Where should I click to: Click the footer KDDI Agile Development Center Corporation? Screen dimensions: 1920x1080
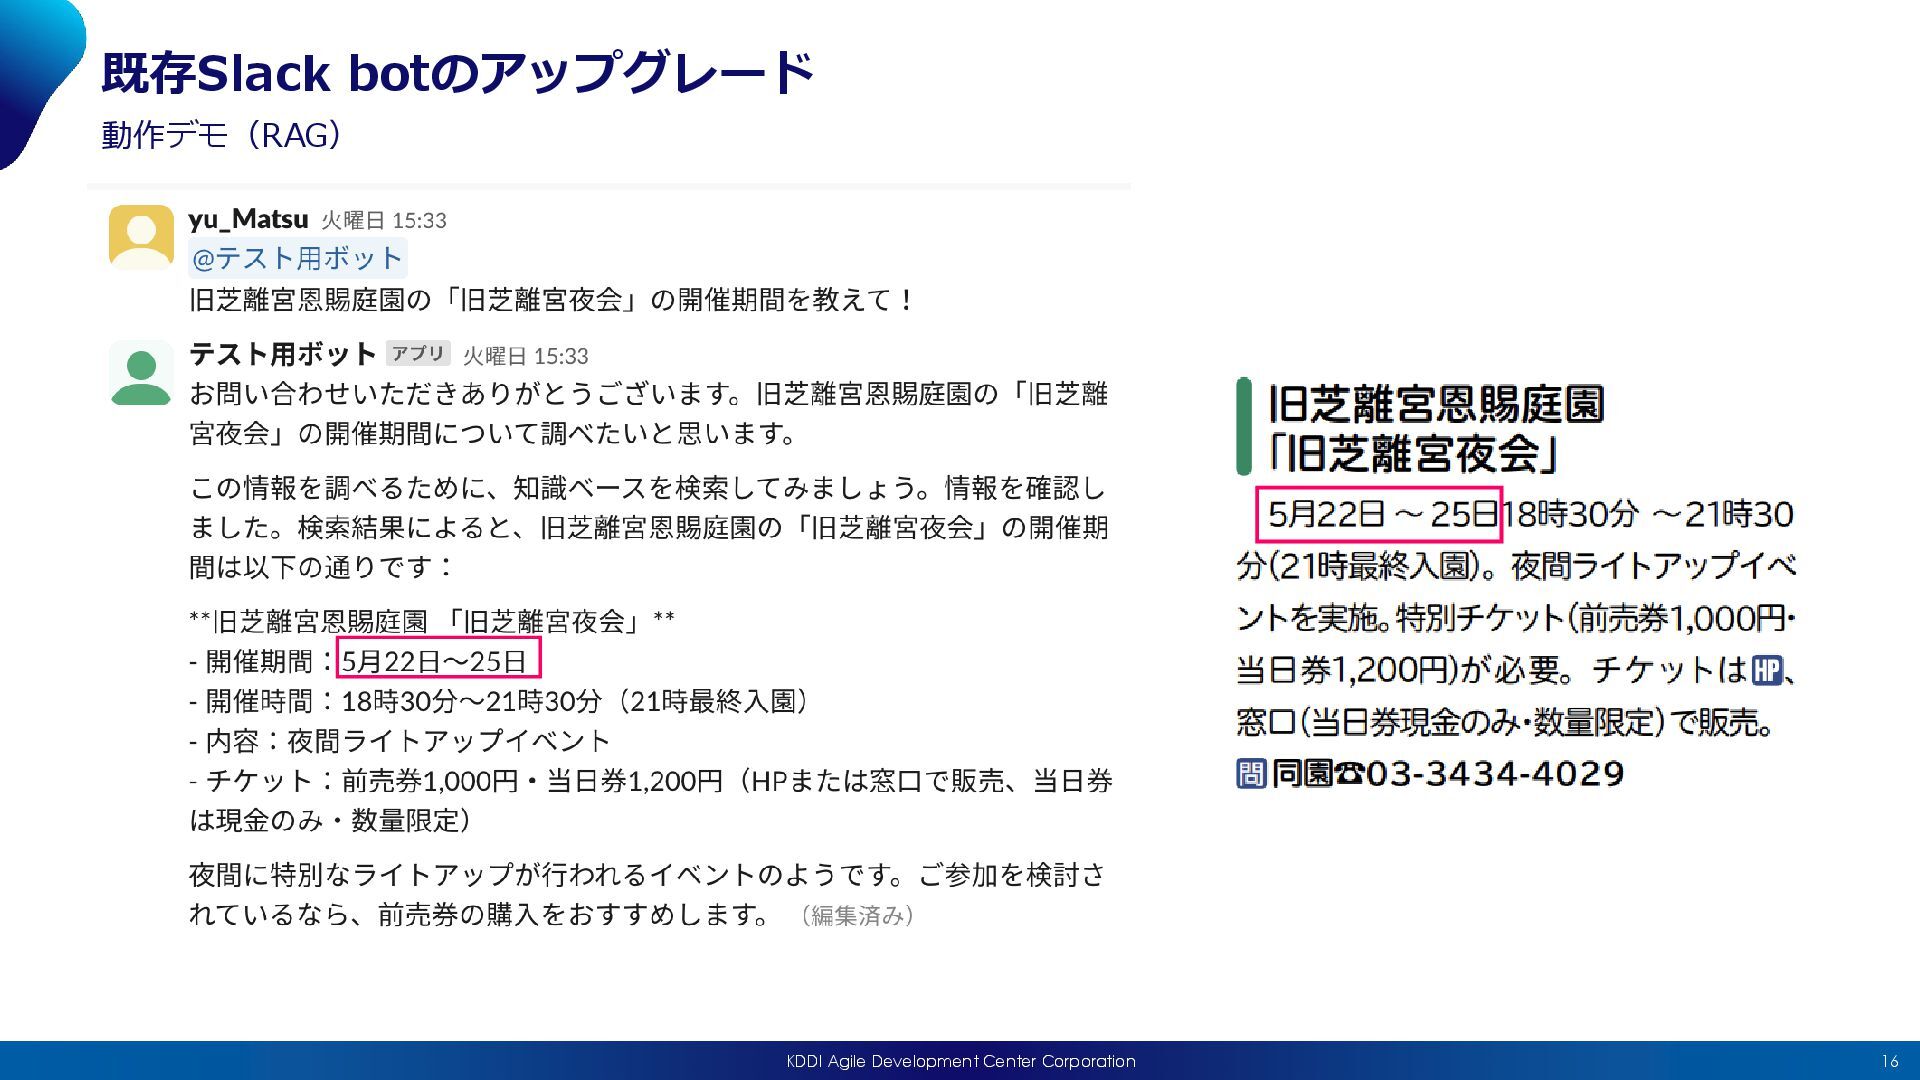pyautogui.click(x=961, y=1061)
